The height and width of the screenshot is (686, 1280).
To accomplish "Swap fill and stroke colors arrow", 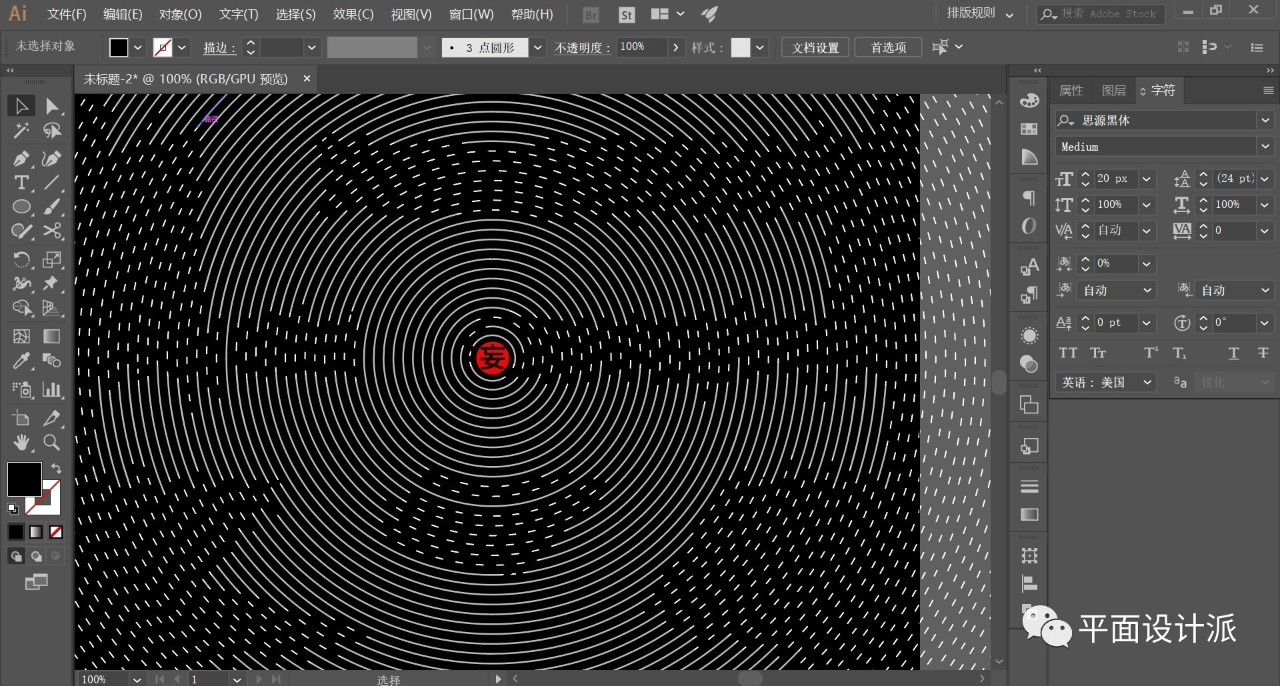I will [56, 468].
